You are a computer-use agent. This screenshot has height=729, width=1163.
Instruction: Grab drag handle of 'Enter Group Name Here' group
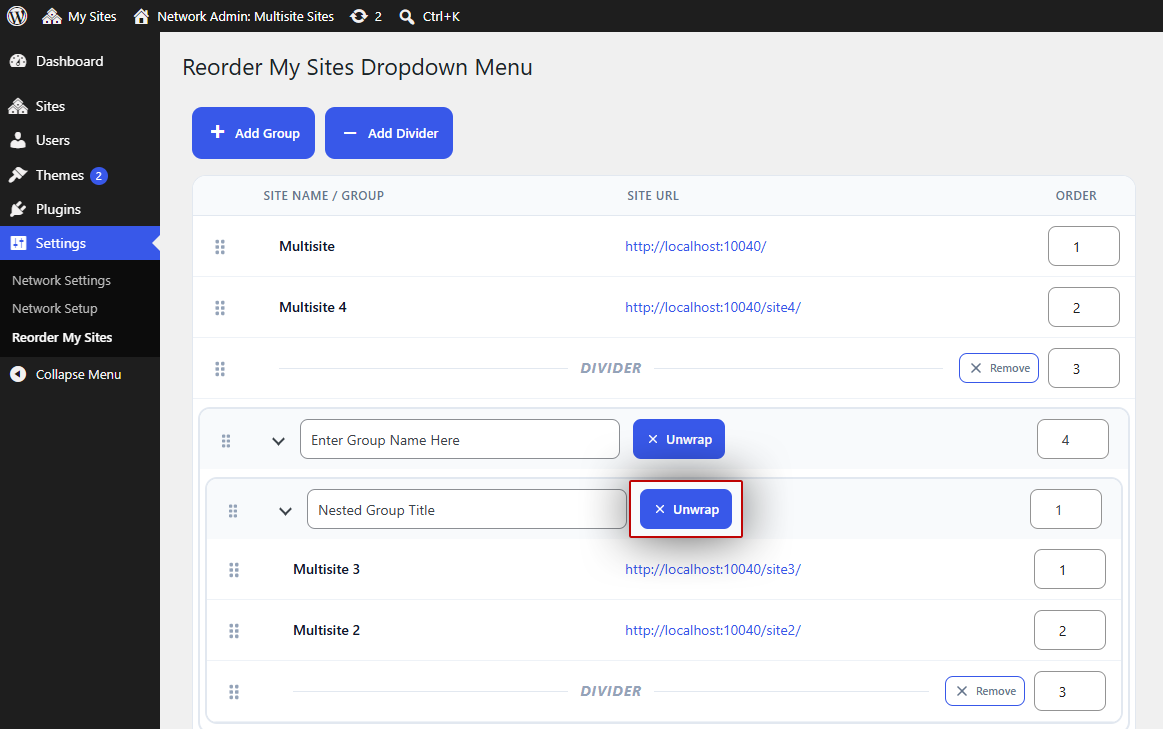(x=226, y=441)
